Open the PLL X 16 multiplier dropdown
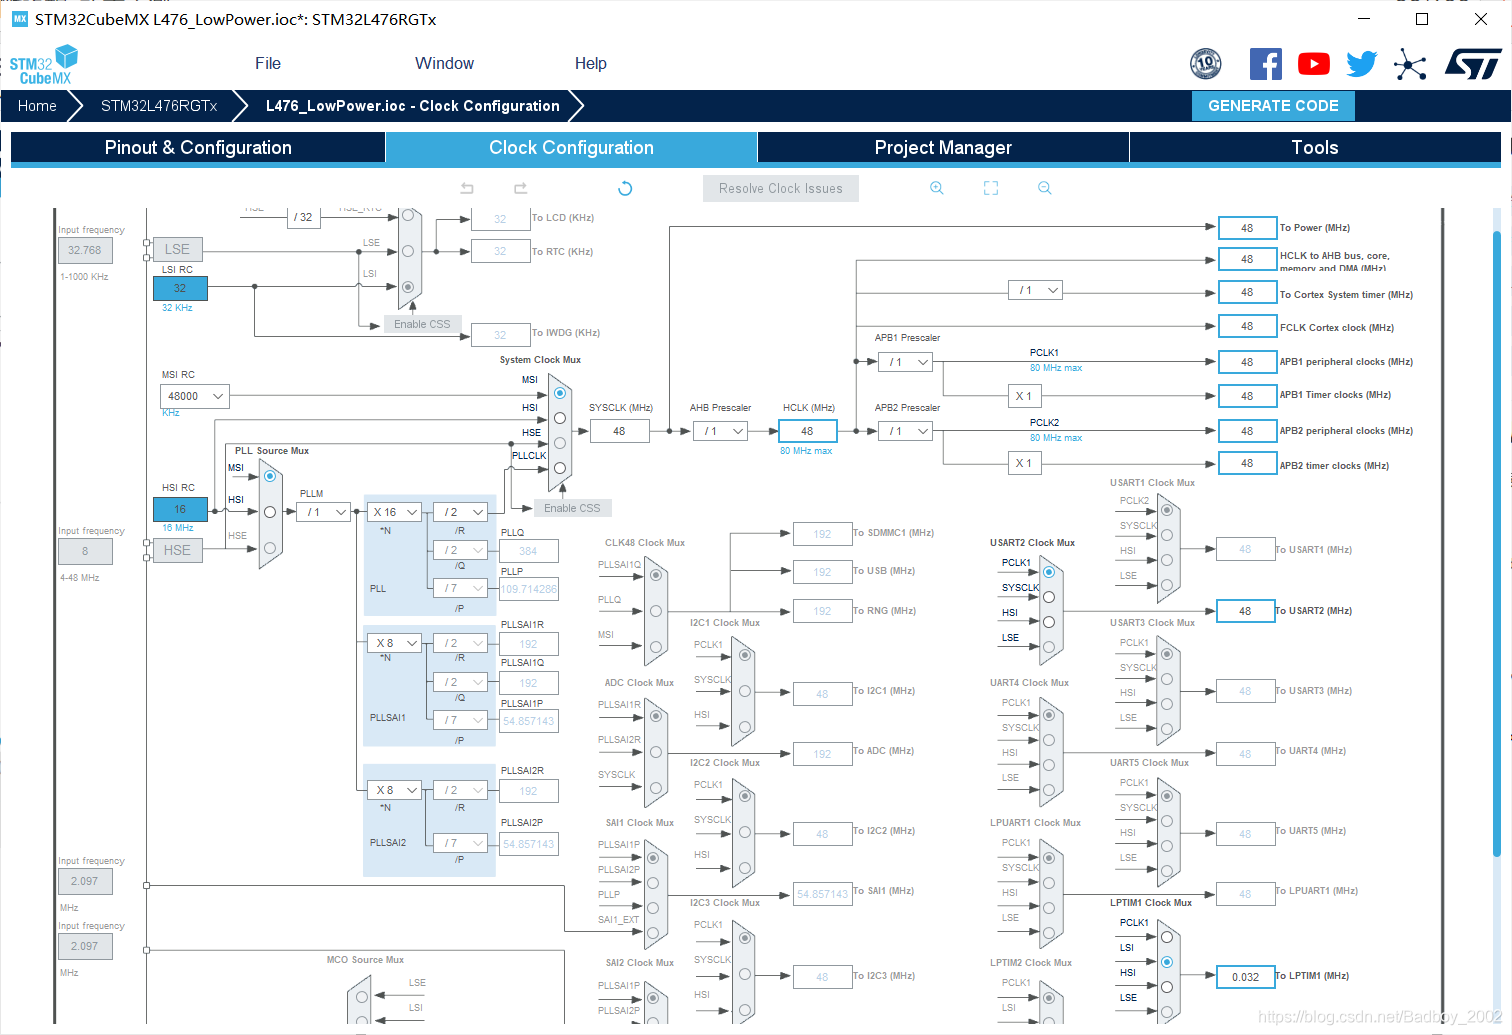This screenshot has height=1035, width=1512. [x=394, y=512]
